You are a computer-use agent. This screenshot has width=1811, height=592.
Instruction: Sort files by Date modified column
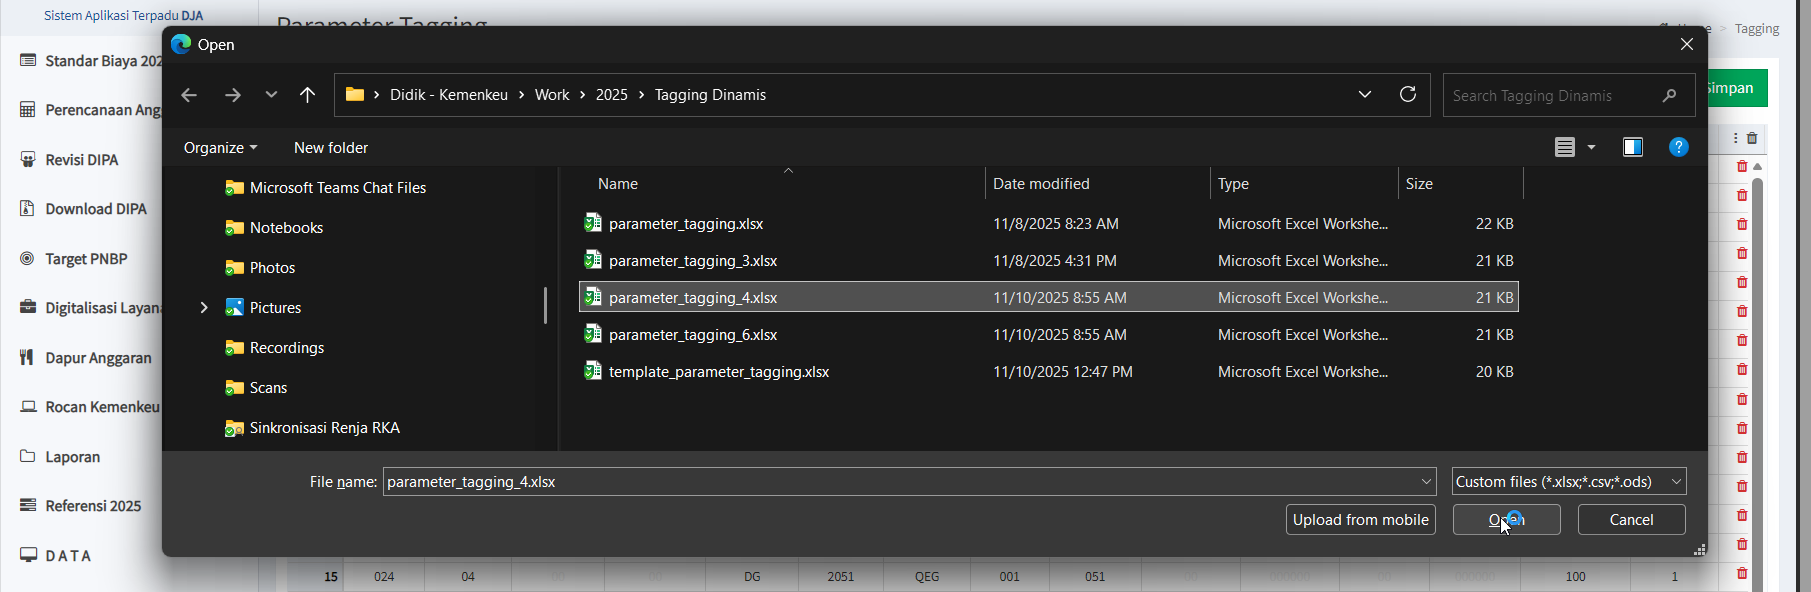1041,184
